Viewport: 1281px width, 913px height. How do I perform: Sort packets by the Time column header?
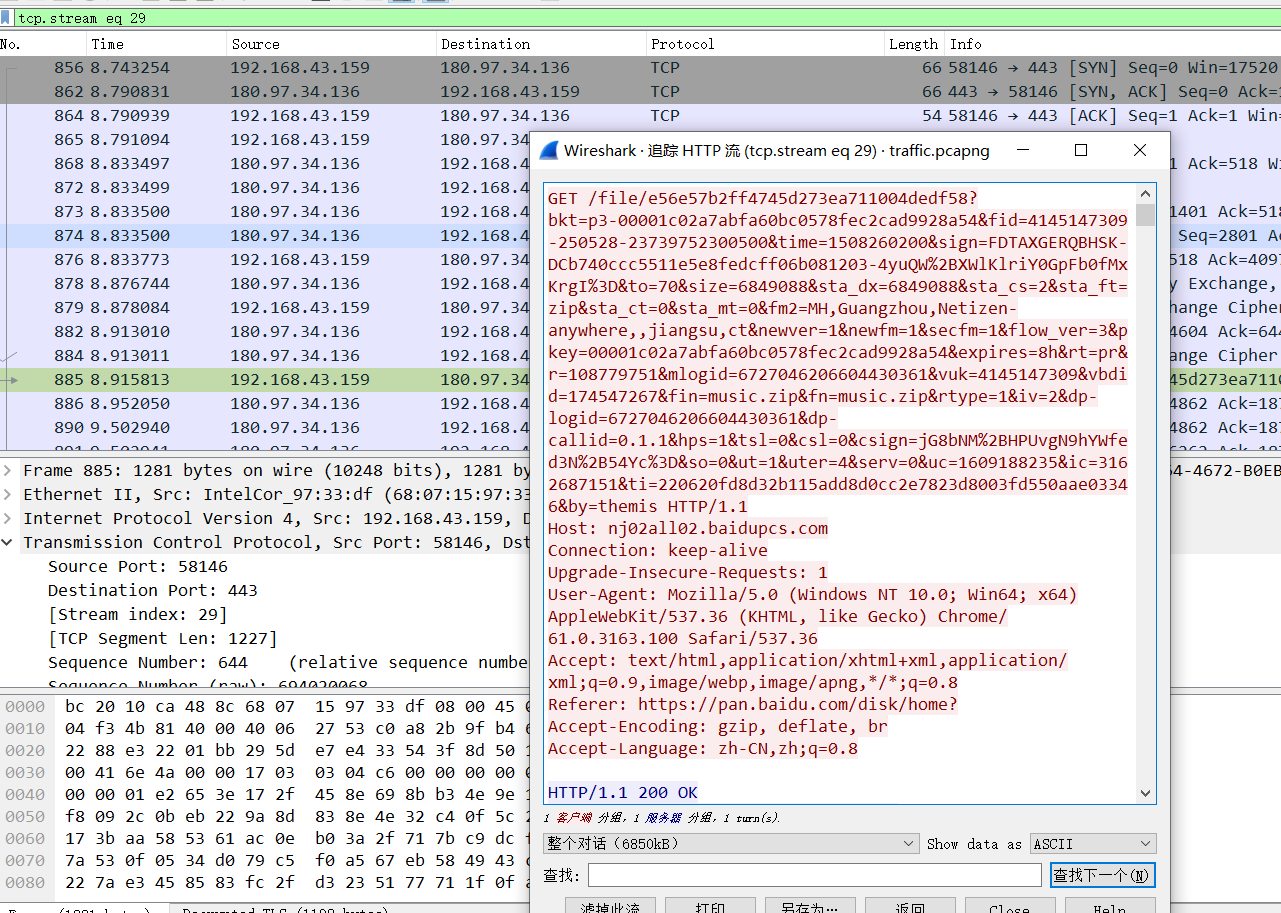[156, 44]
